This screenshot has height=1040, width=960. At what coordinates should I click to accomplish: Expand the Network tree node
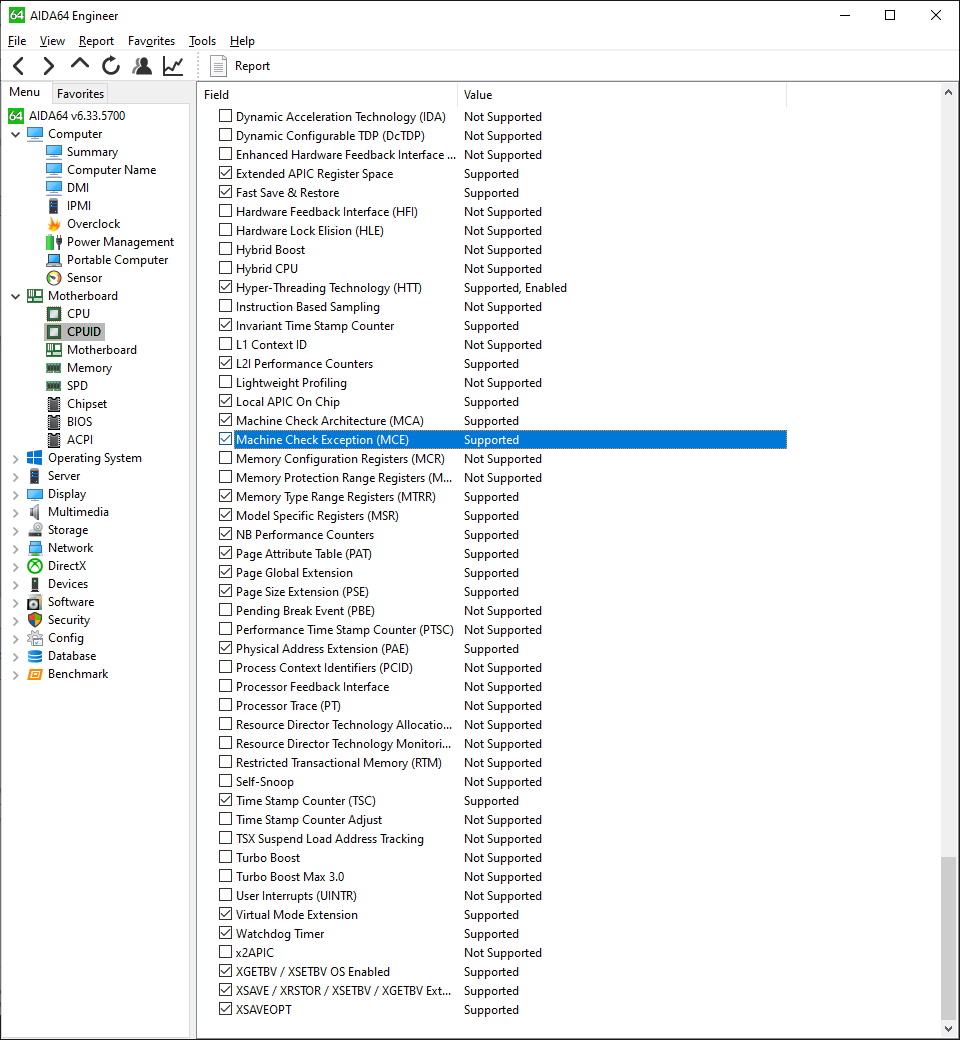coord(15,548)
